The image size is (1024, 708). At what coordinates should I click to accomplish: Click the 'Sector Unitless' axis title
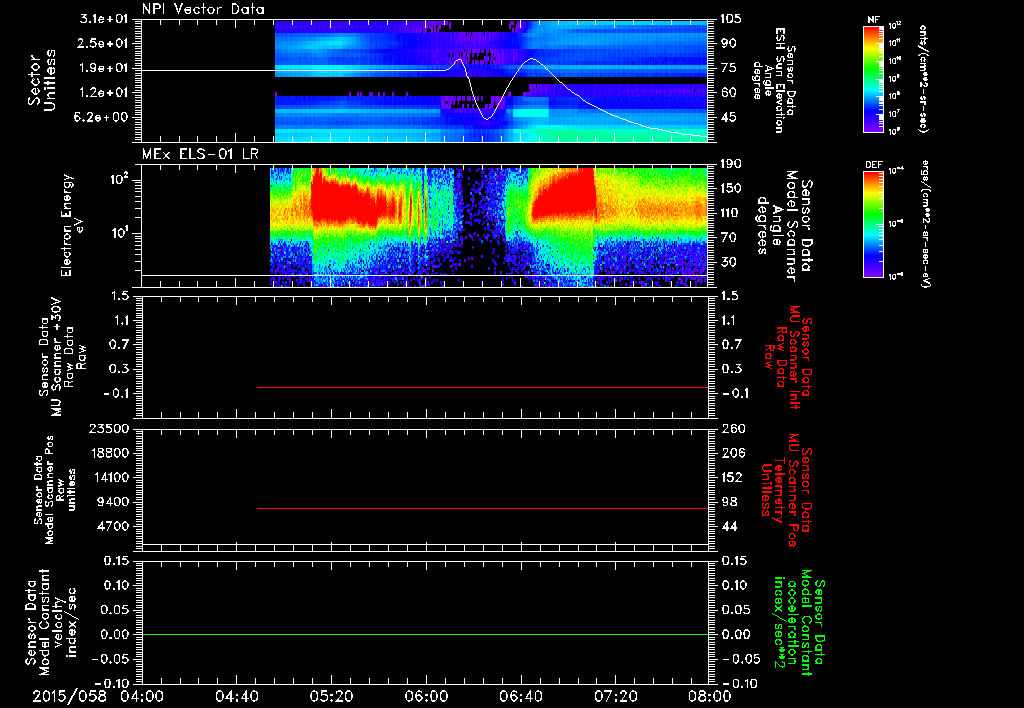click(x=42, y=80)
